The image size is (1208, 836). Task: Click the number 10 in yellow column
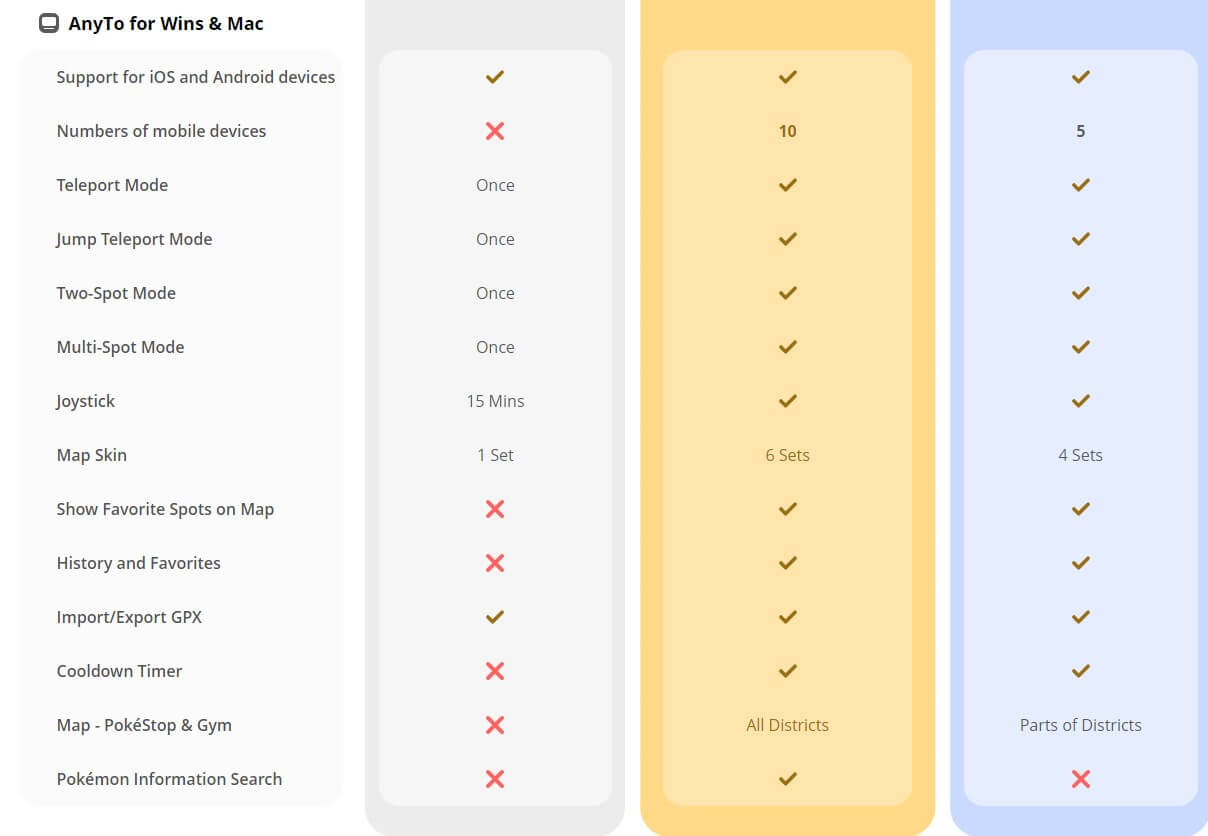click(787, 131)
